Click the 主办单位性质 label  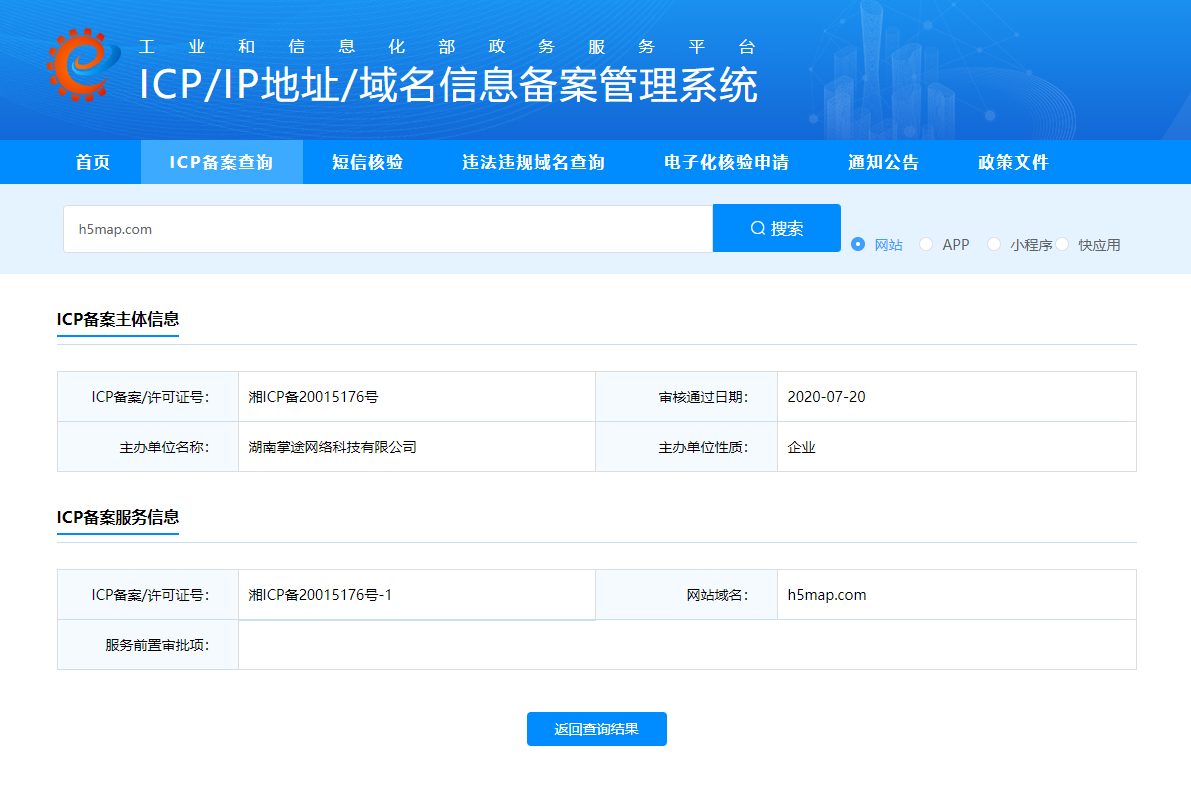point(703,447)
